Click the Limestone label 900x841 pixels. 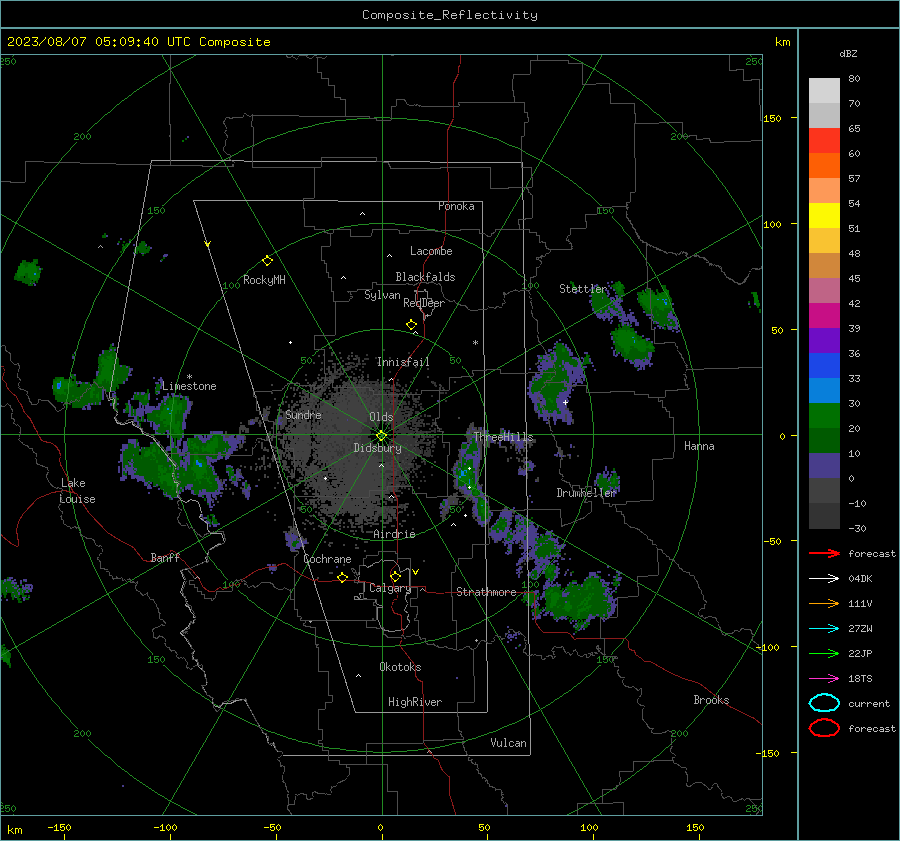[189, 386]
